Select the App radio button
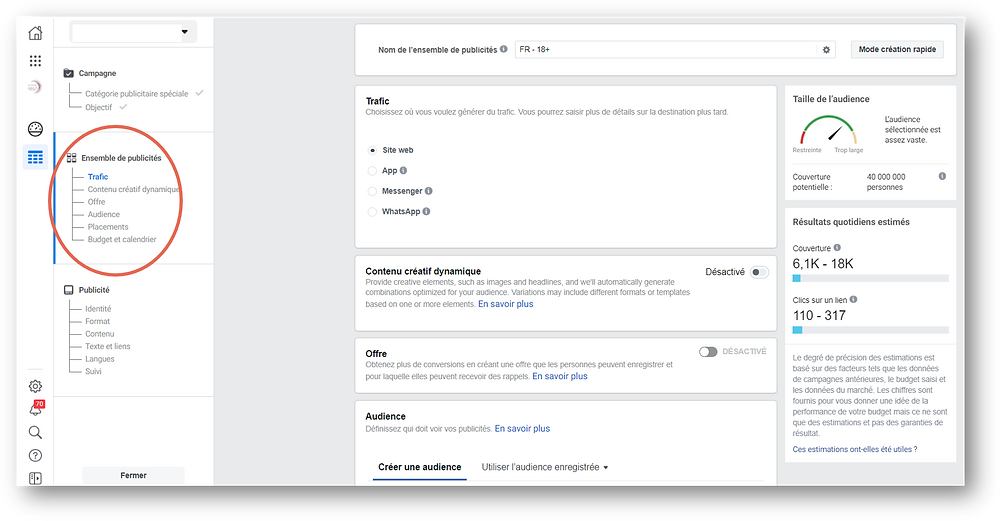 click(x=372, y=171)
